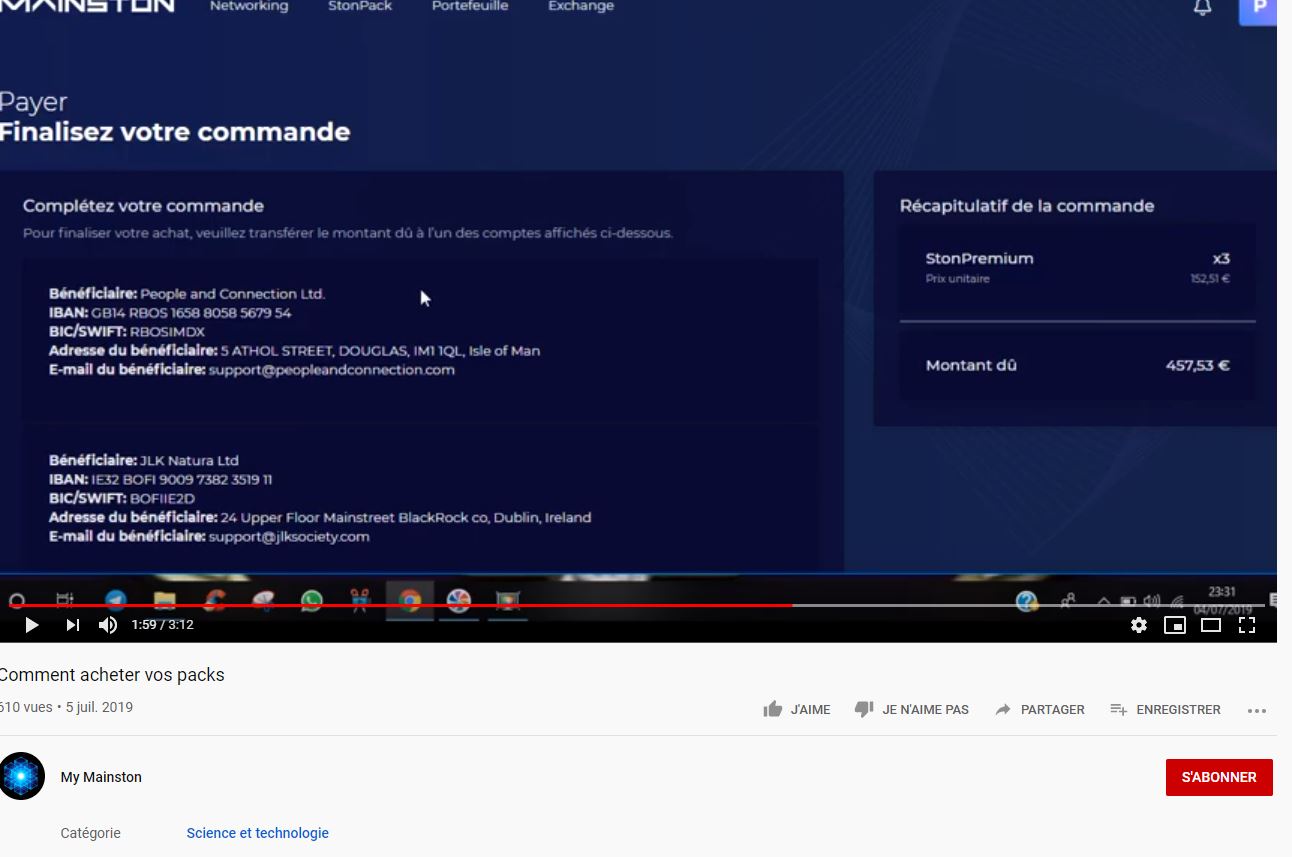1292x857 pixels.
Task: Open the Exchange menu item
Action: click(x=581, y=6)
